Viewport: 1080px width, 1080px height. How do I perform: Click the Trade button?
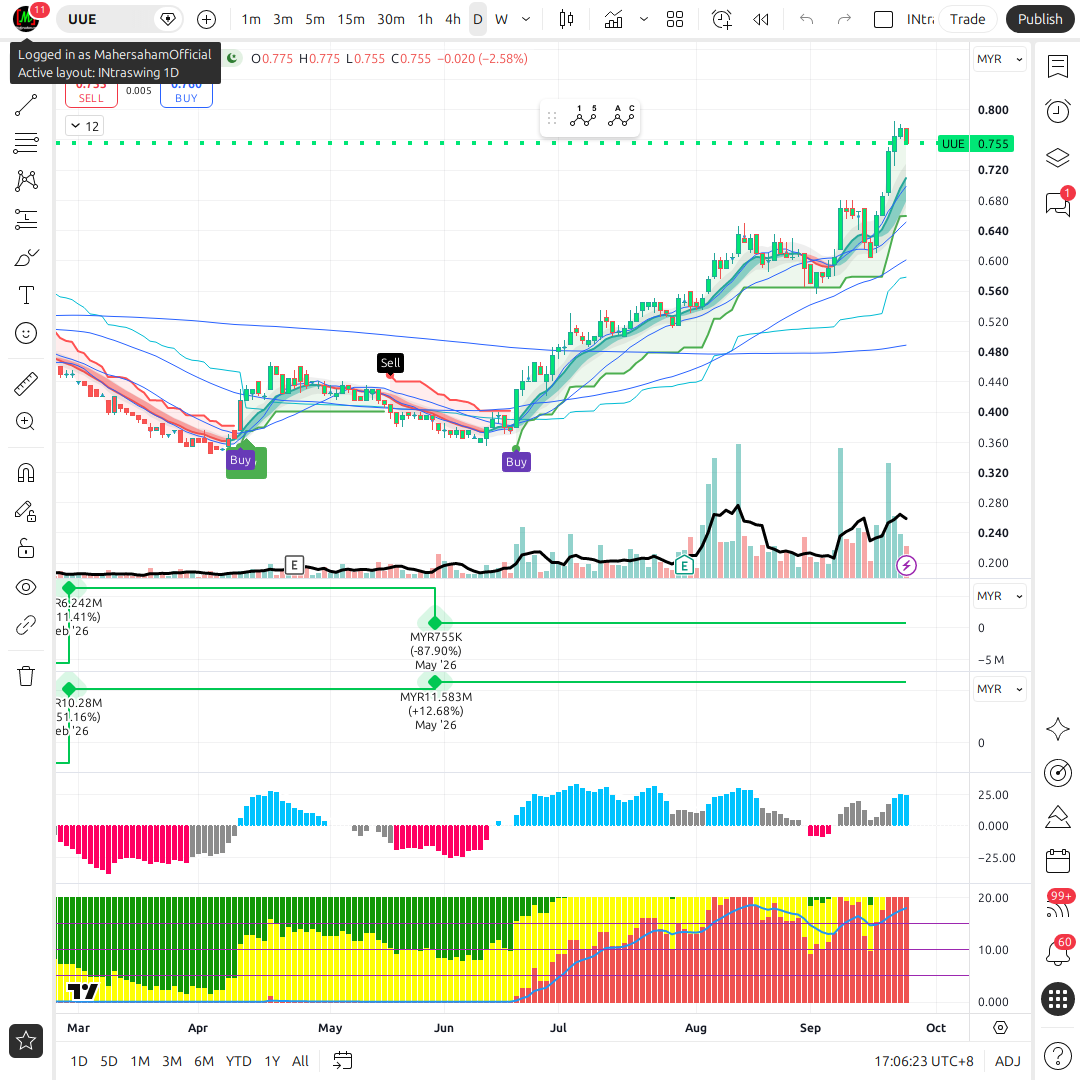[967, 19]
